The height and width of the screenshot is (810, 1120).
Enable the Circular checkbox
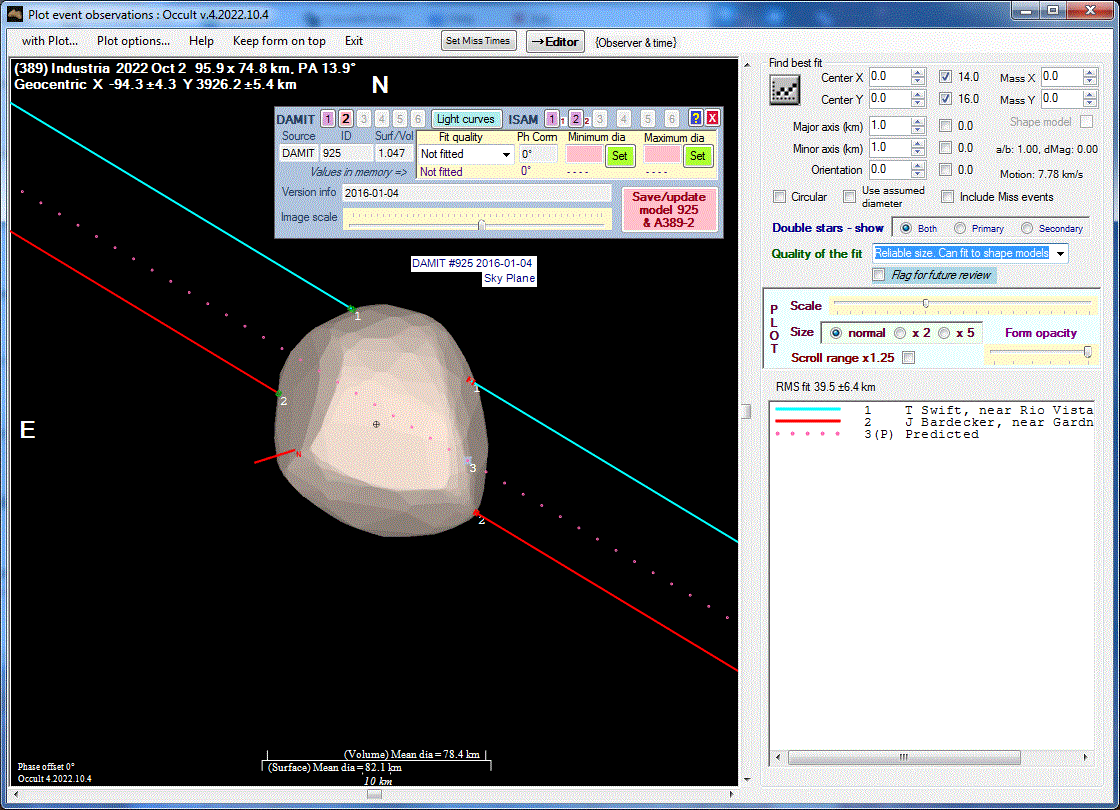[780, 197]
